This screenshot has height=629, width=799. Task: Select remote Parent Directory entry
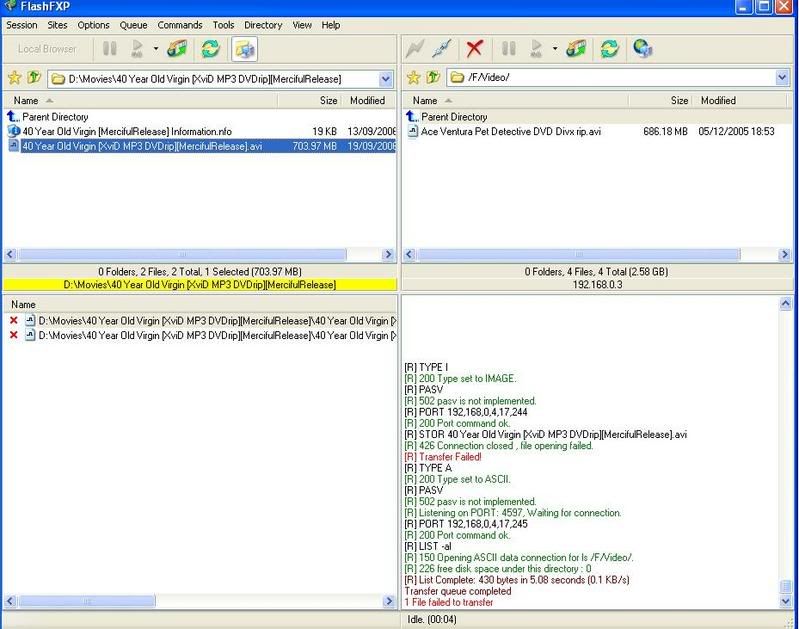pyautogui.click(x=596, y=117)
